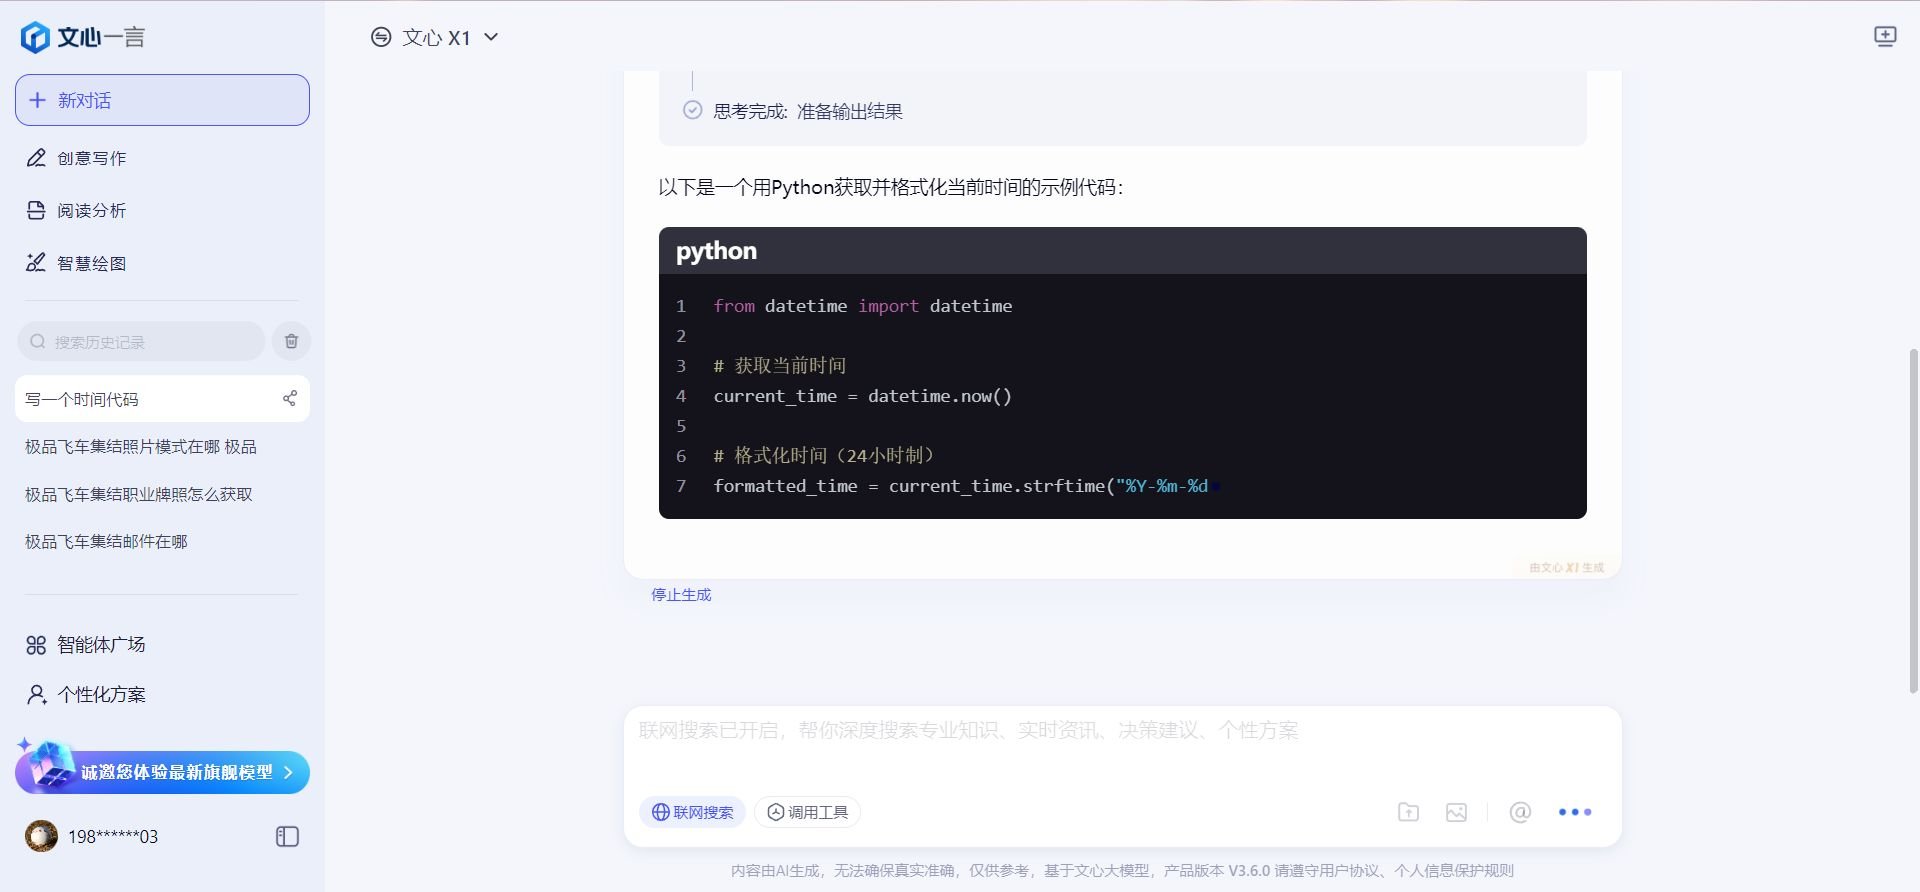Click the file upload icon in input box
The width and height of the screenshot is (1920, 892).
tap(1408, 813)
